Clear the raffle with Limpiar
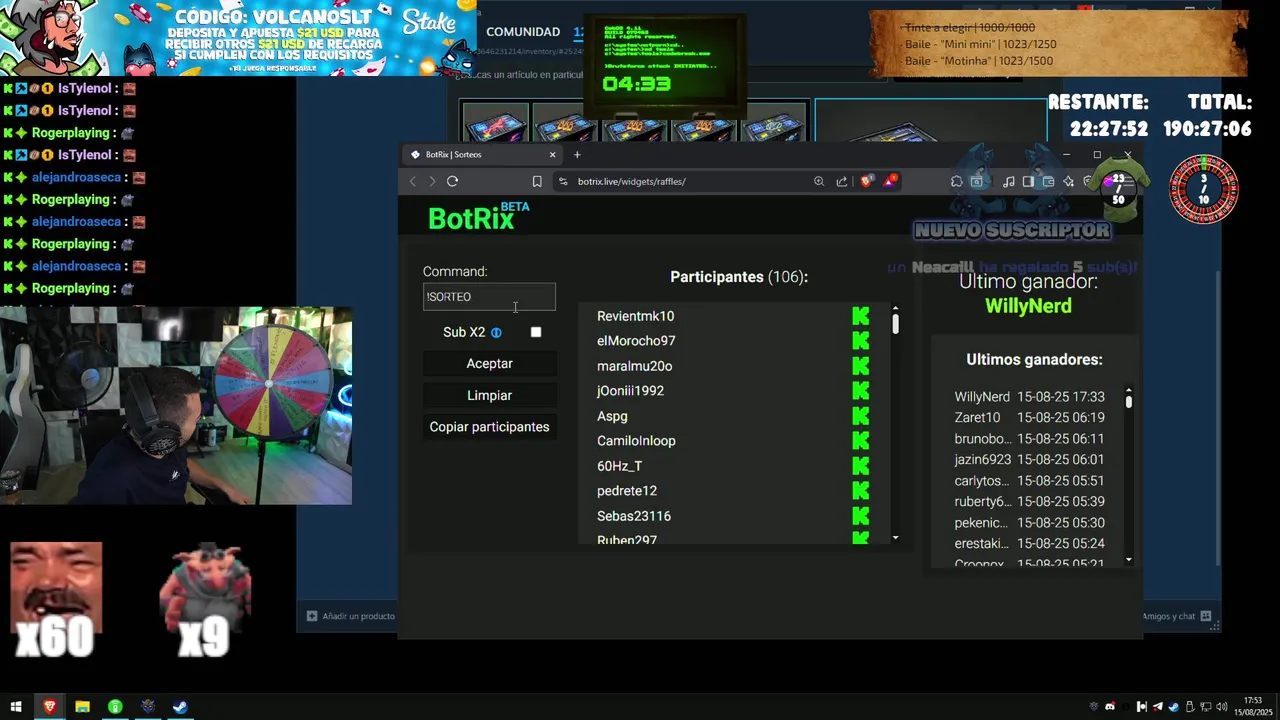This screenshot has height=720, width=1280. [489, 395]
